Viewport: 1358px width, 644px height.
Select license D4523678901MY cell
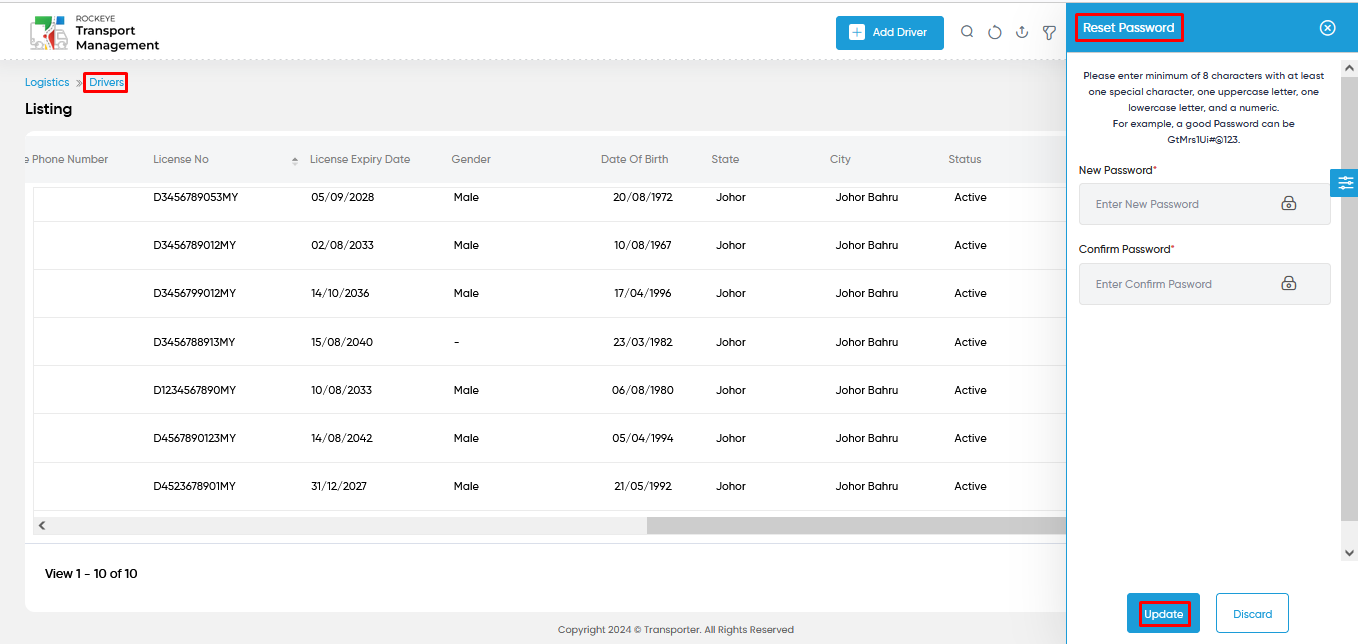tap(194, 487)
